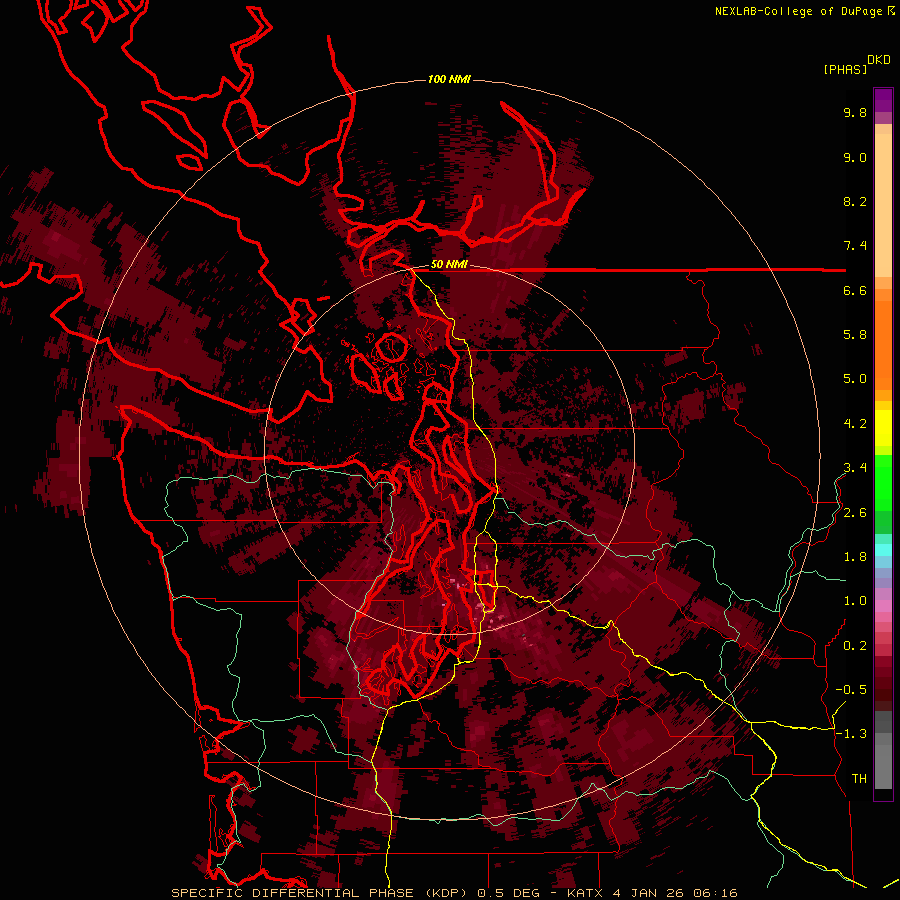
Task: Select the 1.0 legend value
Action: pos(855,601)
